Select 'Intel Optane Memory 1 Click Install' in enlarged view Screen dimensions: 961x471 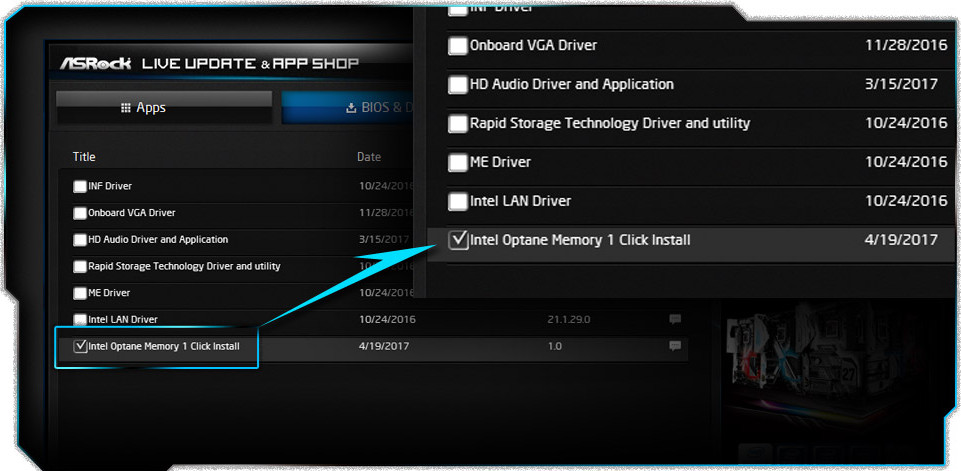pyautogui.click(x=580, y=240)
